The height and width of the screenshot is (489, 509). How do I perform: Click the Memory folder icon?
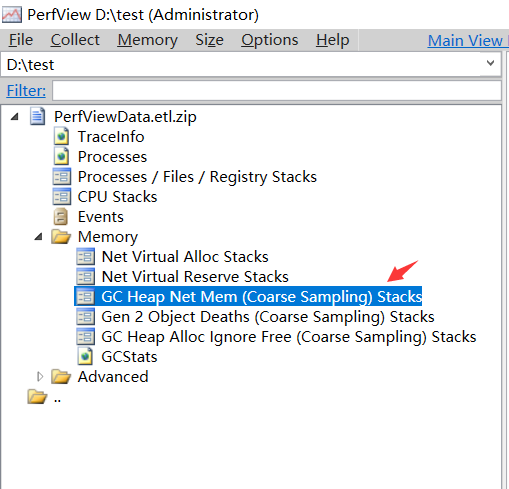[x=61, y=236]
